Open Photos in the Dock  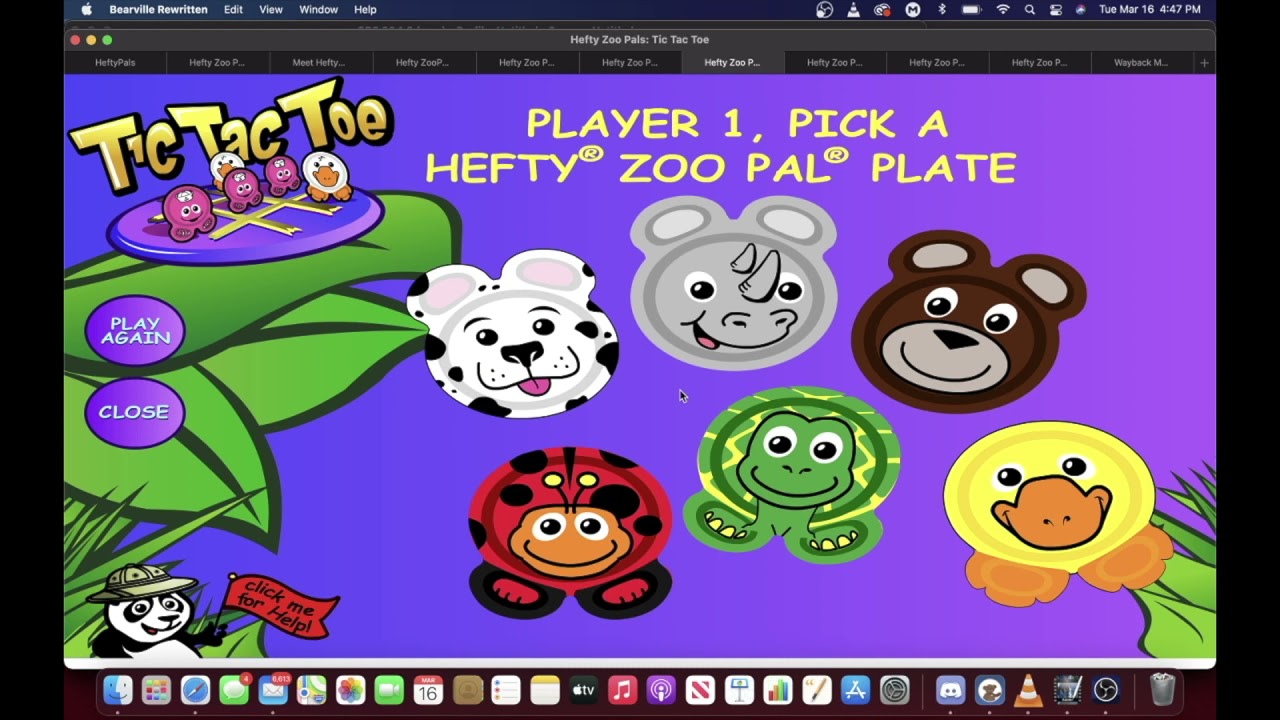click(x=350, y=689)
